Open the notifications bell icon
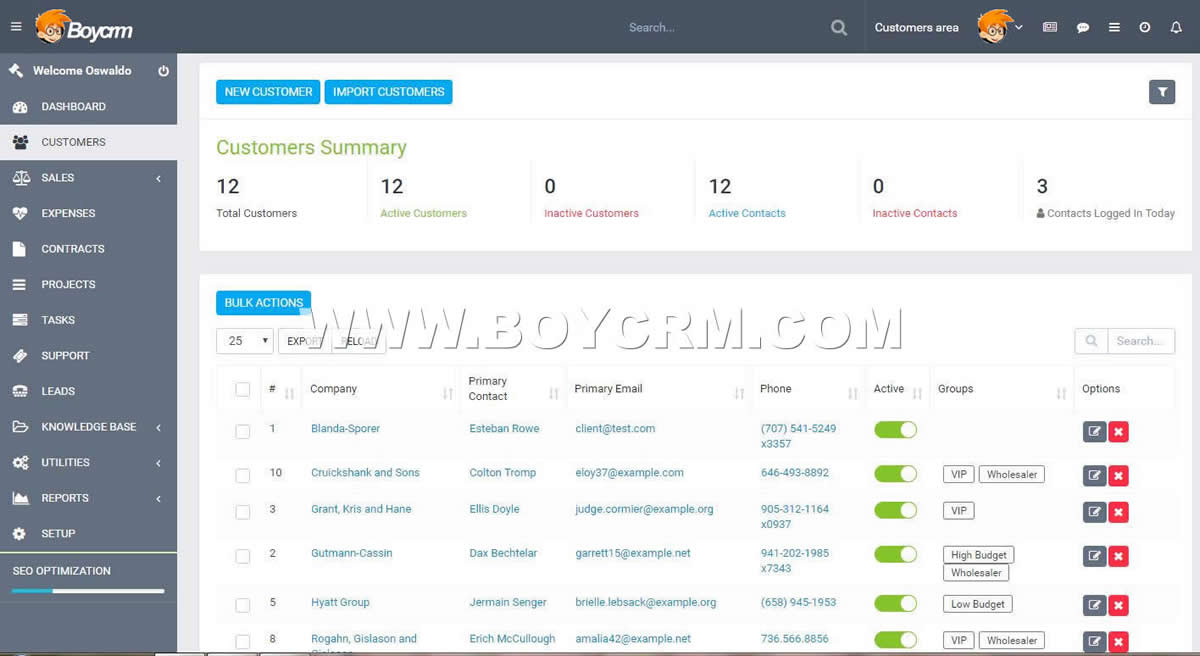This screenshot has width=1200, height=656. tap(1176, 28)
